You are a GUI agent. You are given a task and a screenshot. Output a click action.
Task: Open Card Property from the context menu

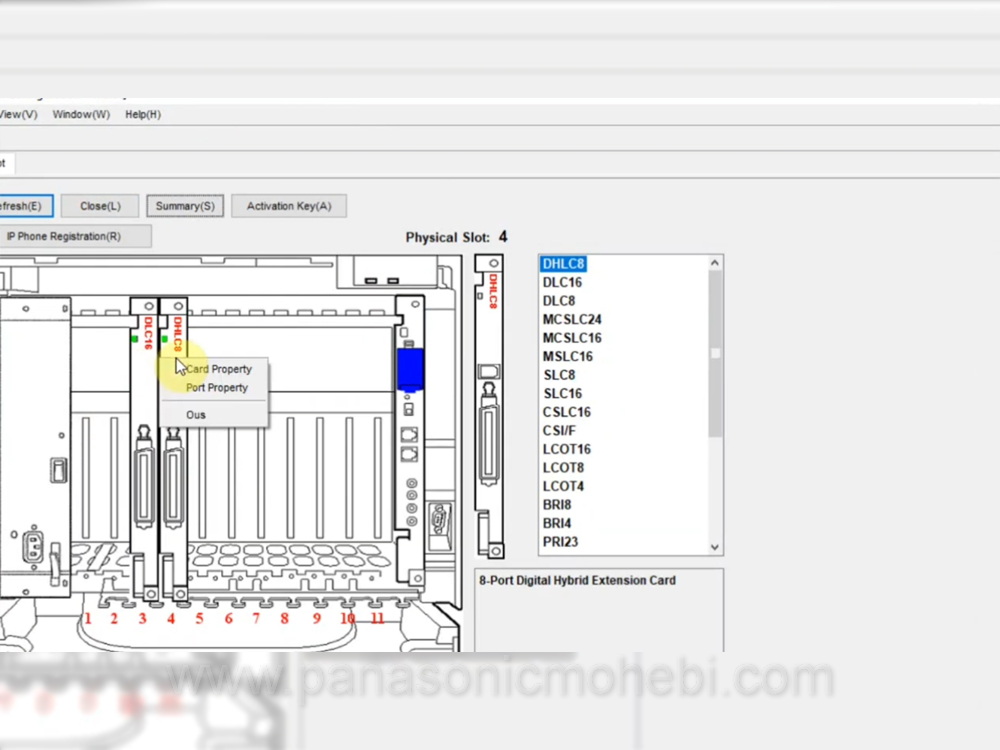coord(219,369)
